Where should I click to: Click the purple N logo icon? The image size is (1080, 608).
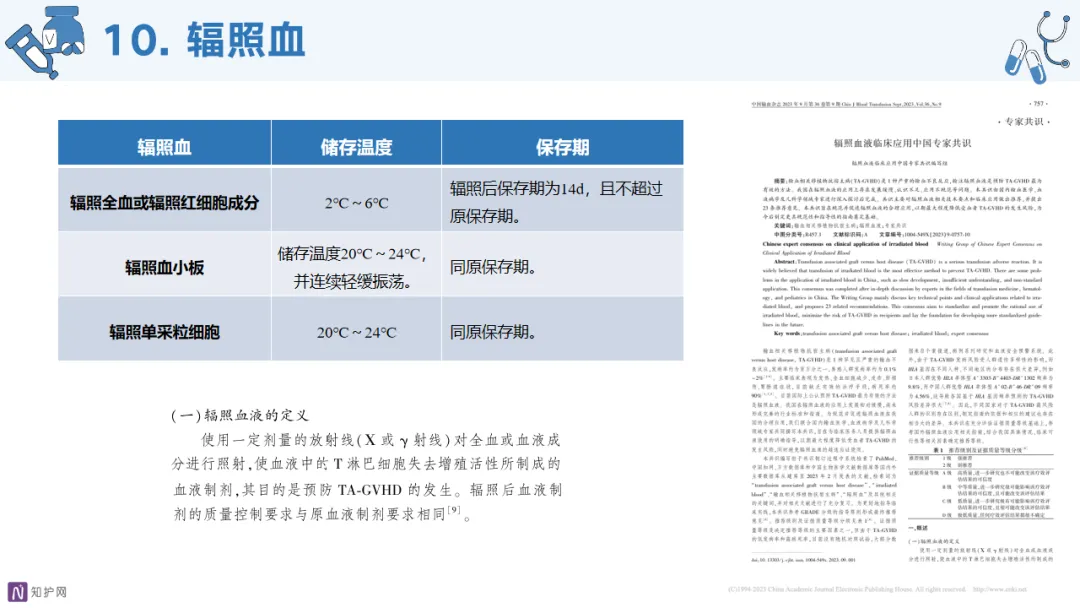(17, 592)
